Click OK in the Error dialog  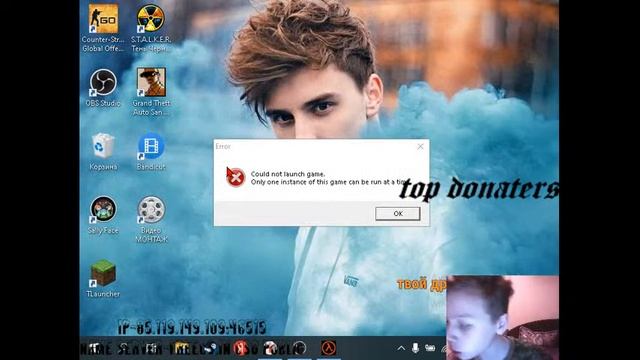click(x=398, y=213)
